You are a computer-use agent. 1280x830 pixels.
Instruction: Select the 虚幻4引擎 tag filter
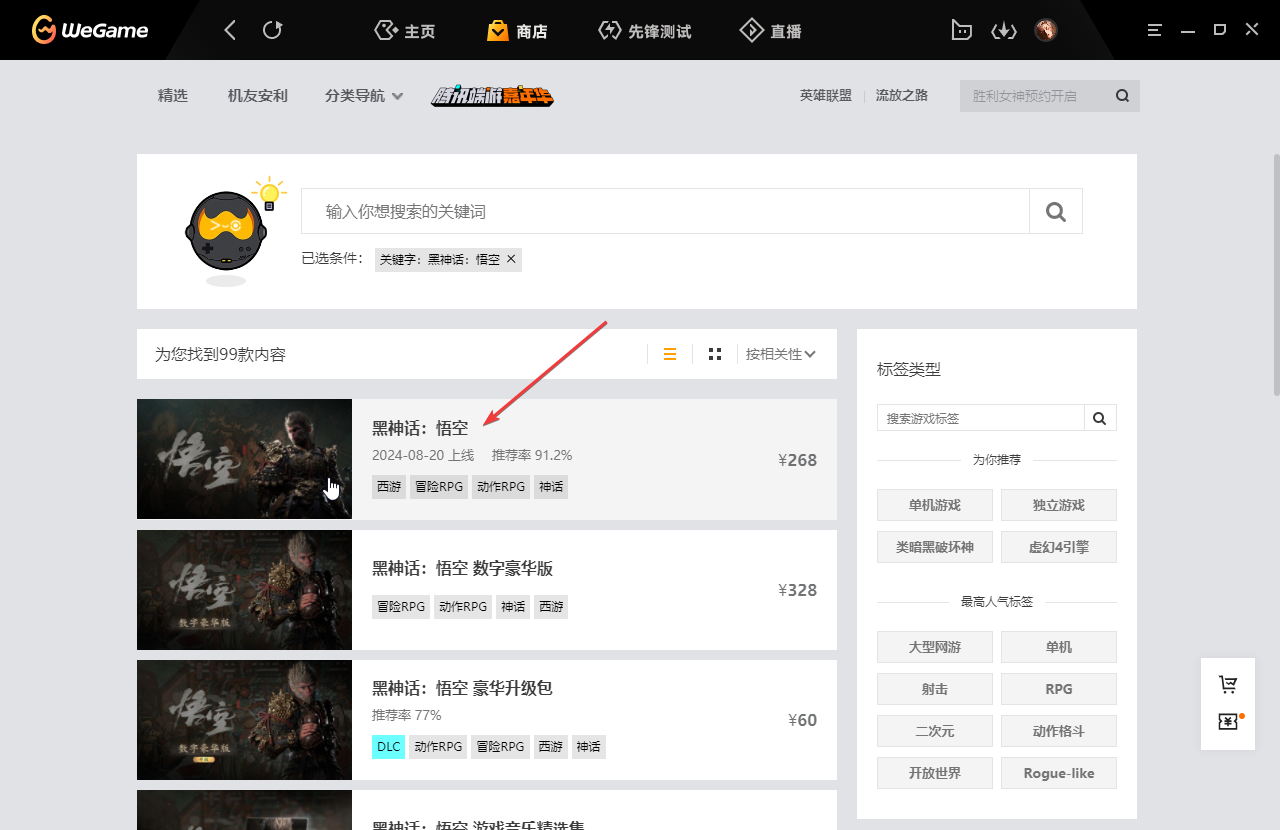[x=1059, y=547]
